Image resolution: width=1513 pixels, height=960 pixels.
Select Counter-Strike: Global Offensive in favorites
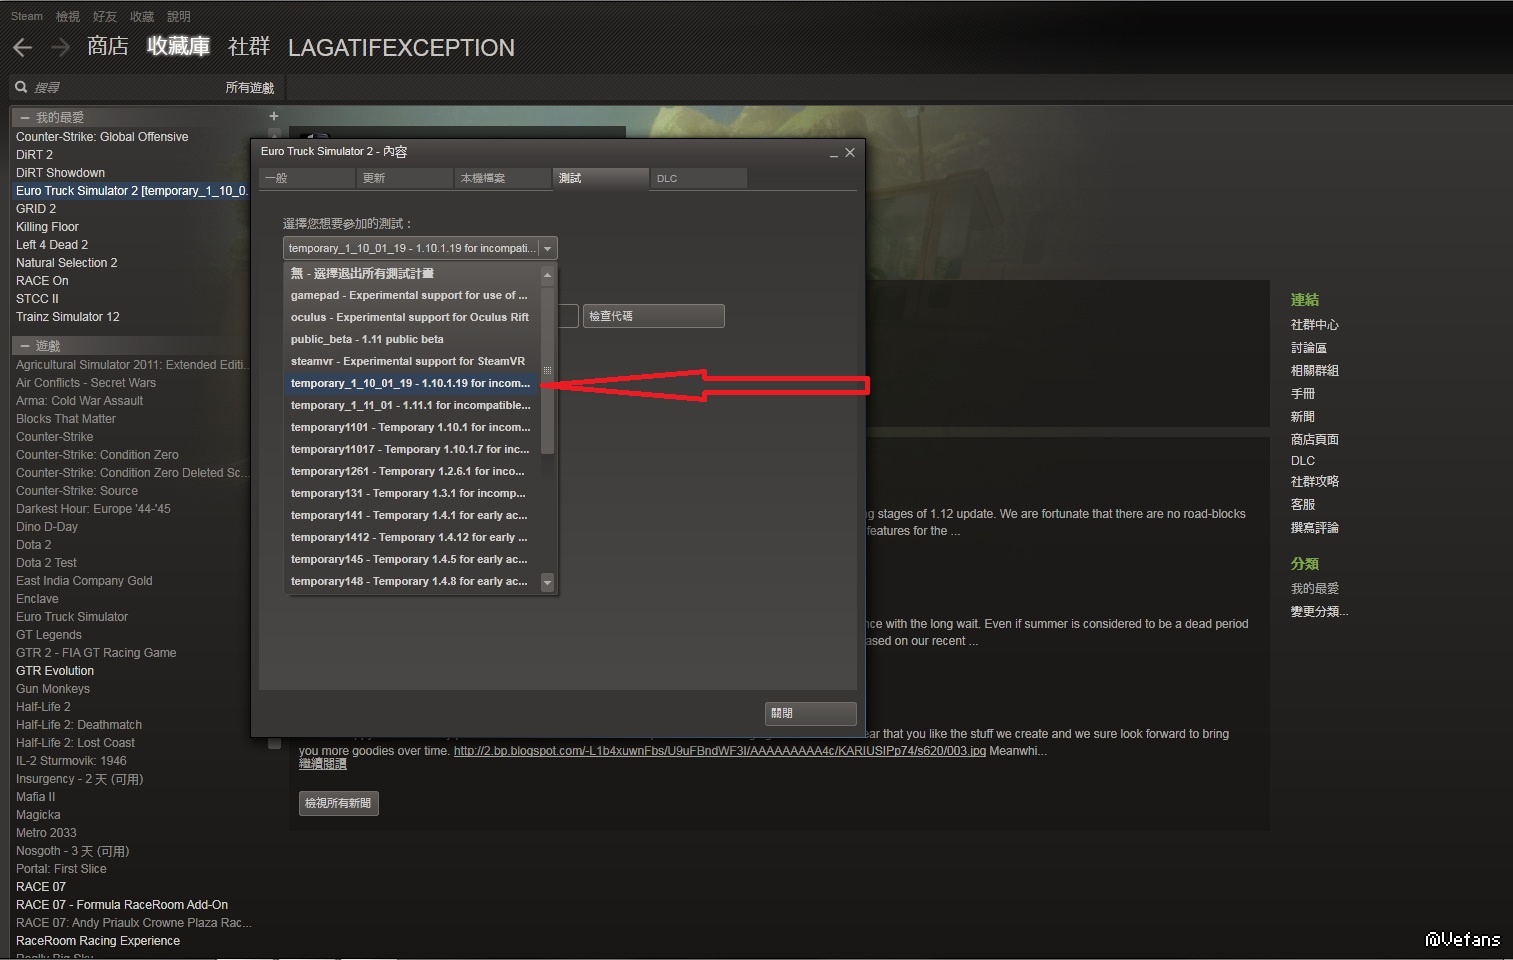(x=102, y=137)
